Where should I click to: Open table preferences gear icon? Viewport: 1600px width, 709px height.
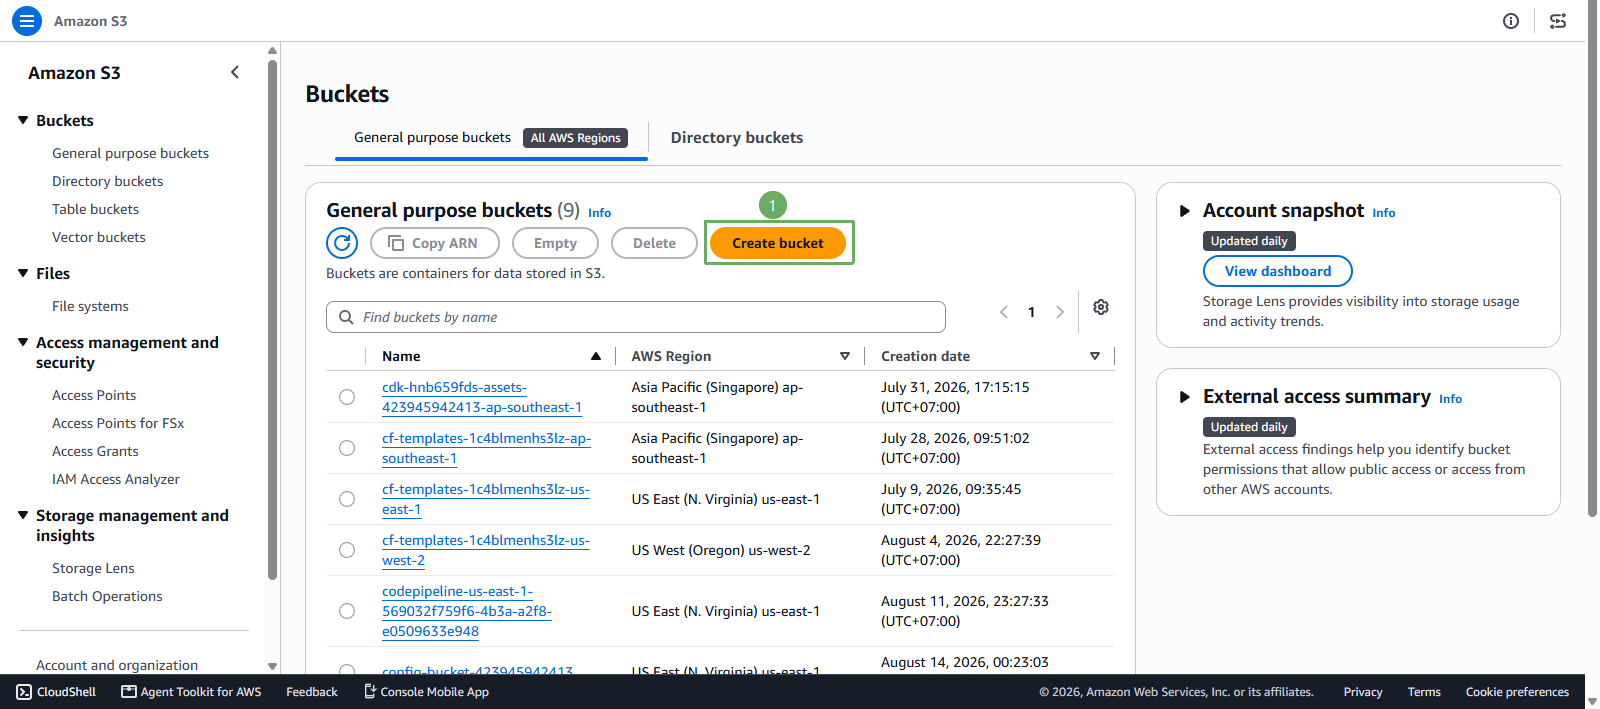[1101, 307]
